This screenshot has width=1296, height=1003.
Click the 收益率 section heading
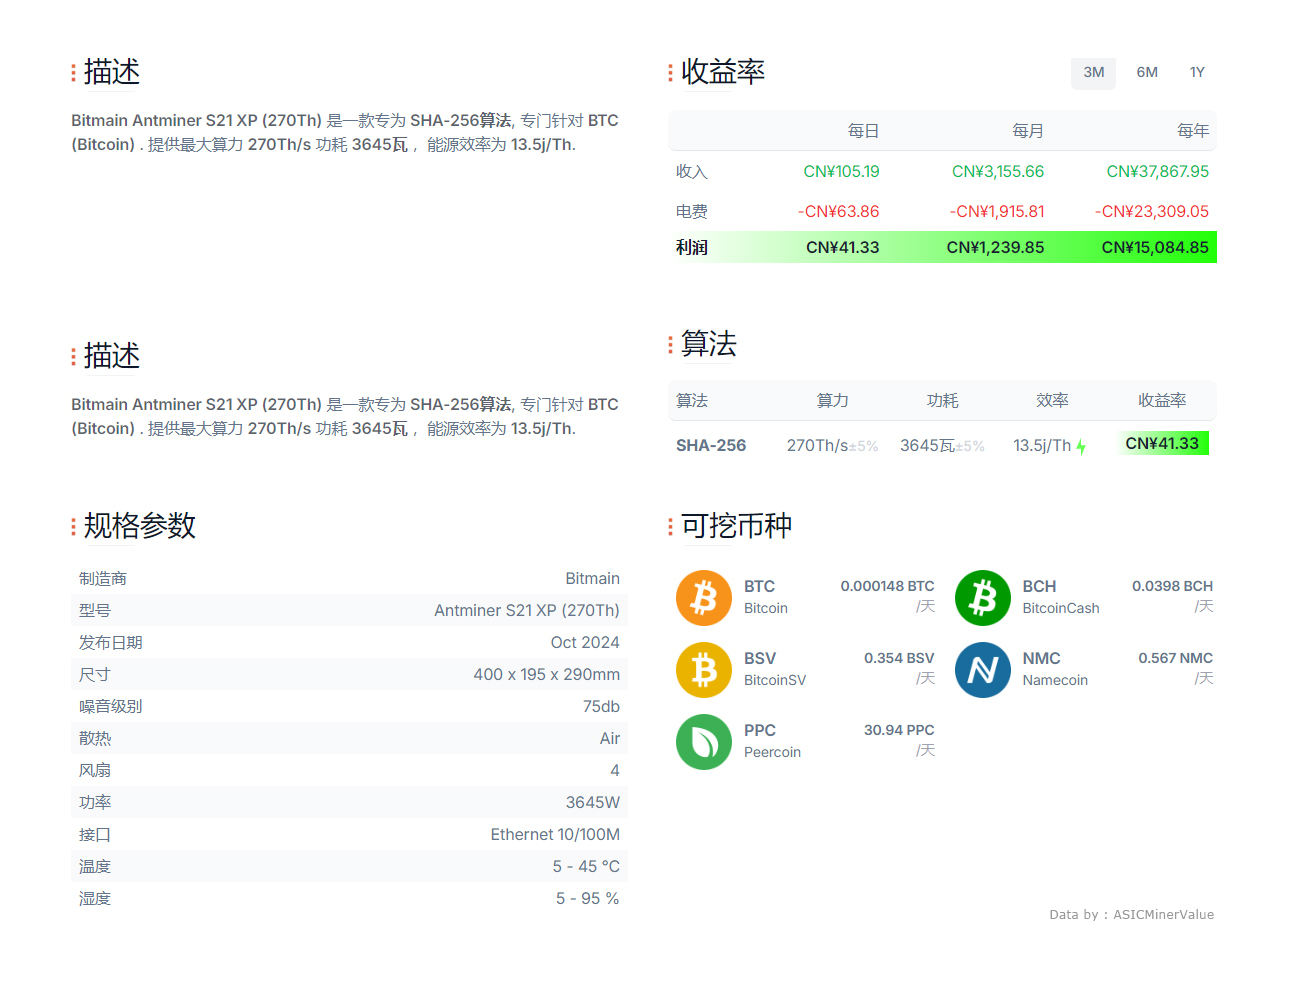[x=723, y=72]
